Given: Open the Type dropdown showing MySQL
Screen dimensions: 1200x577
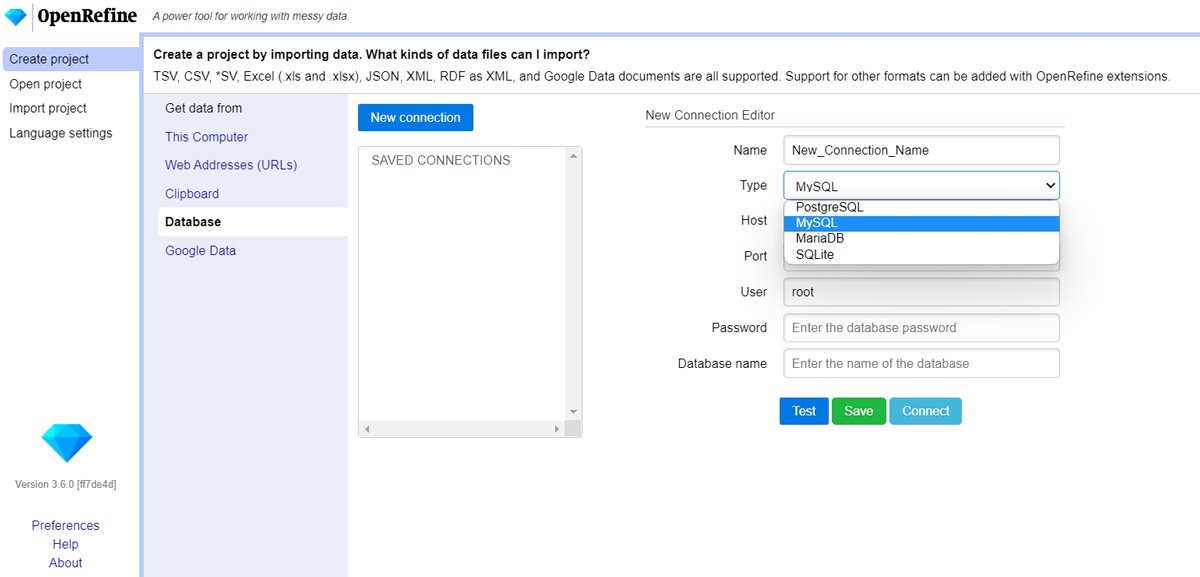Looking at the screenshot, I should click(921, 186).
